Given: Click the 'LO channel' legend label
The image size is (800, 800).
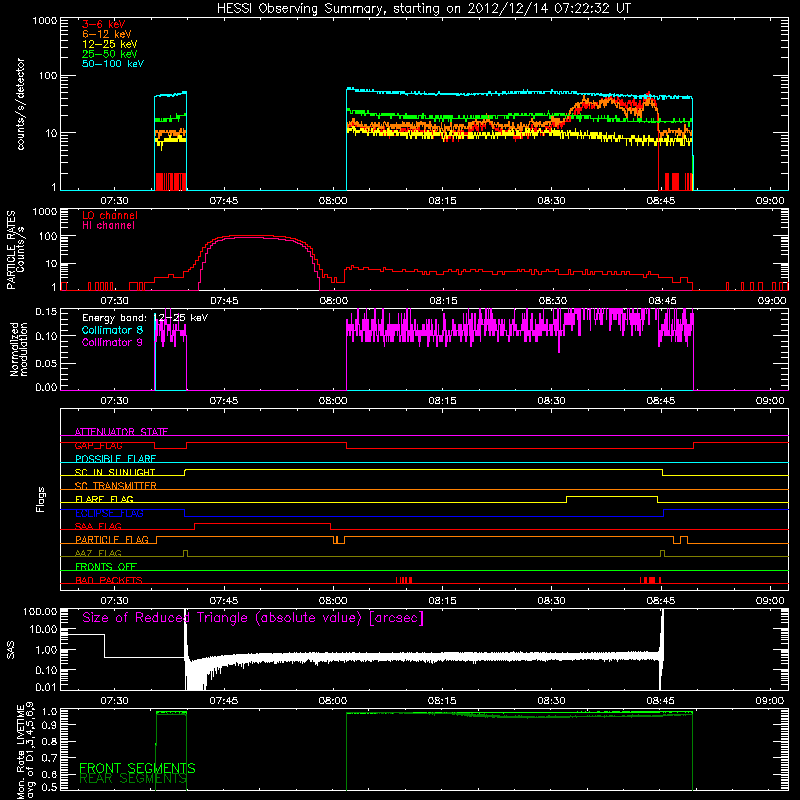Looking at the screenshot, I should (110, 215).
